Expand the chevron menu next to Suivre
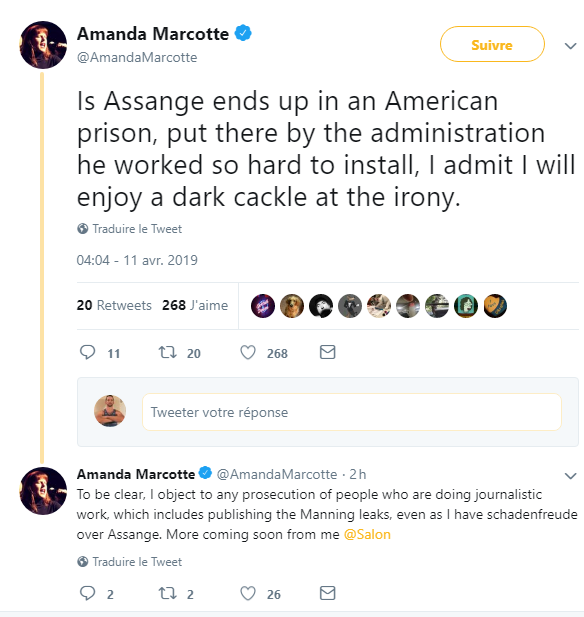Viewport: 584px width, 617px height. [x=570, y=46]
